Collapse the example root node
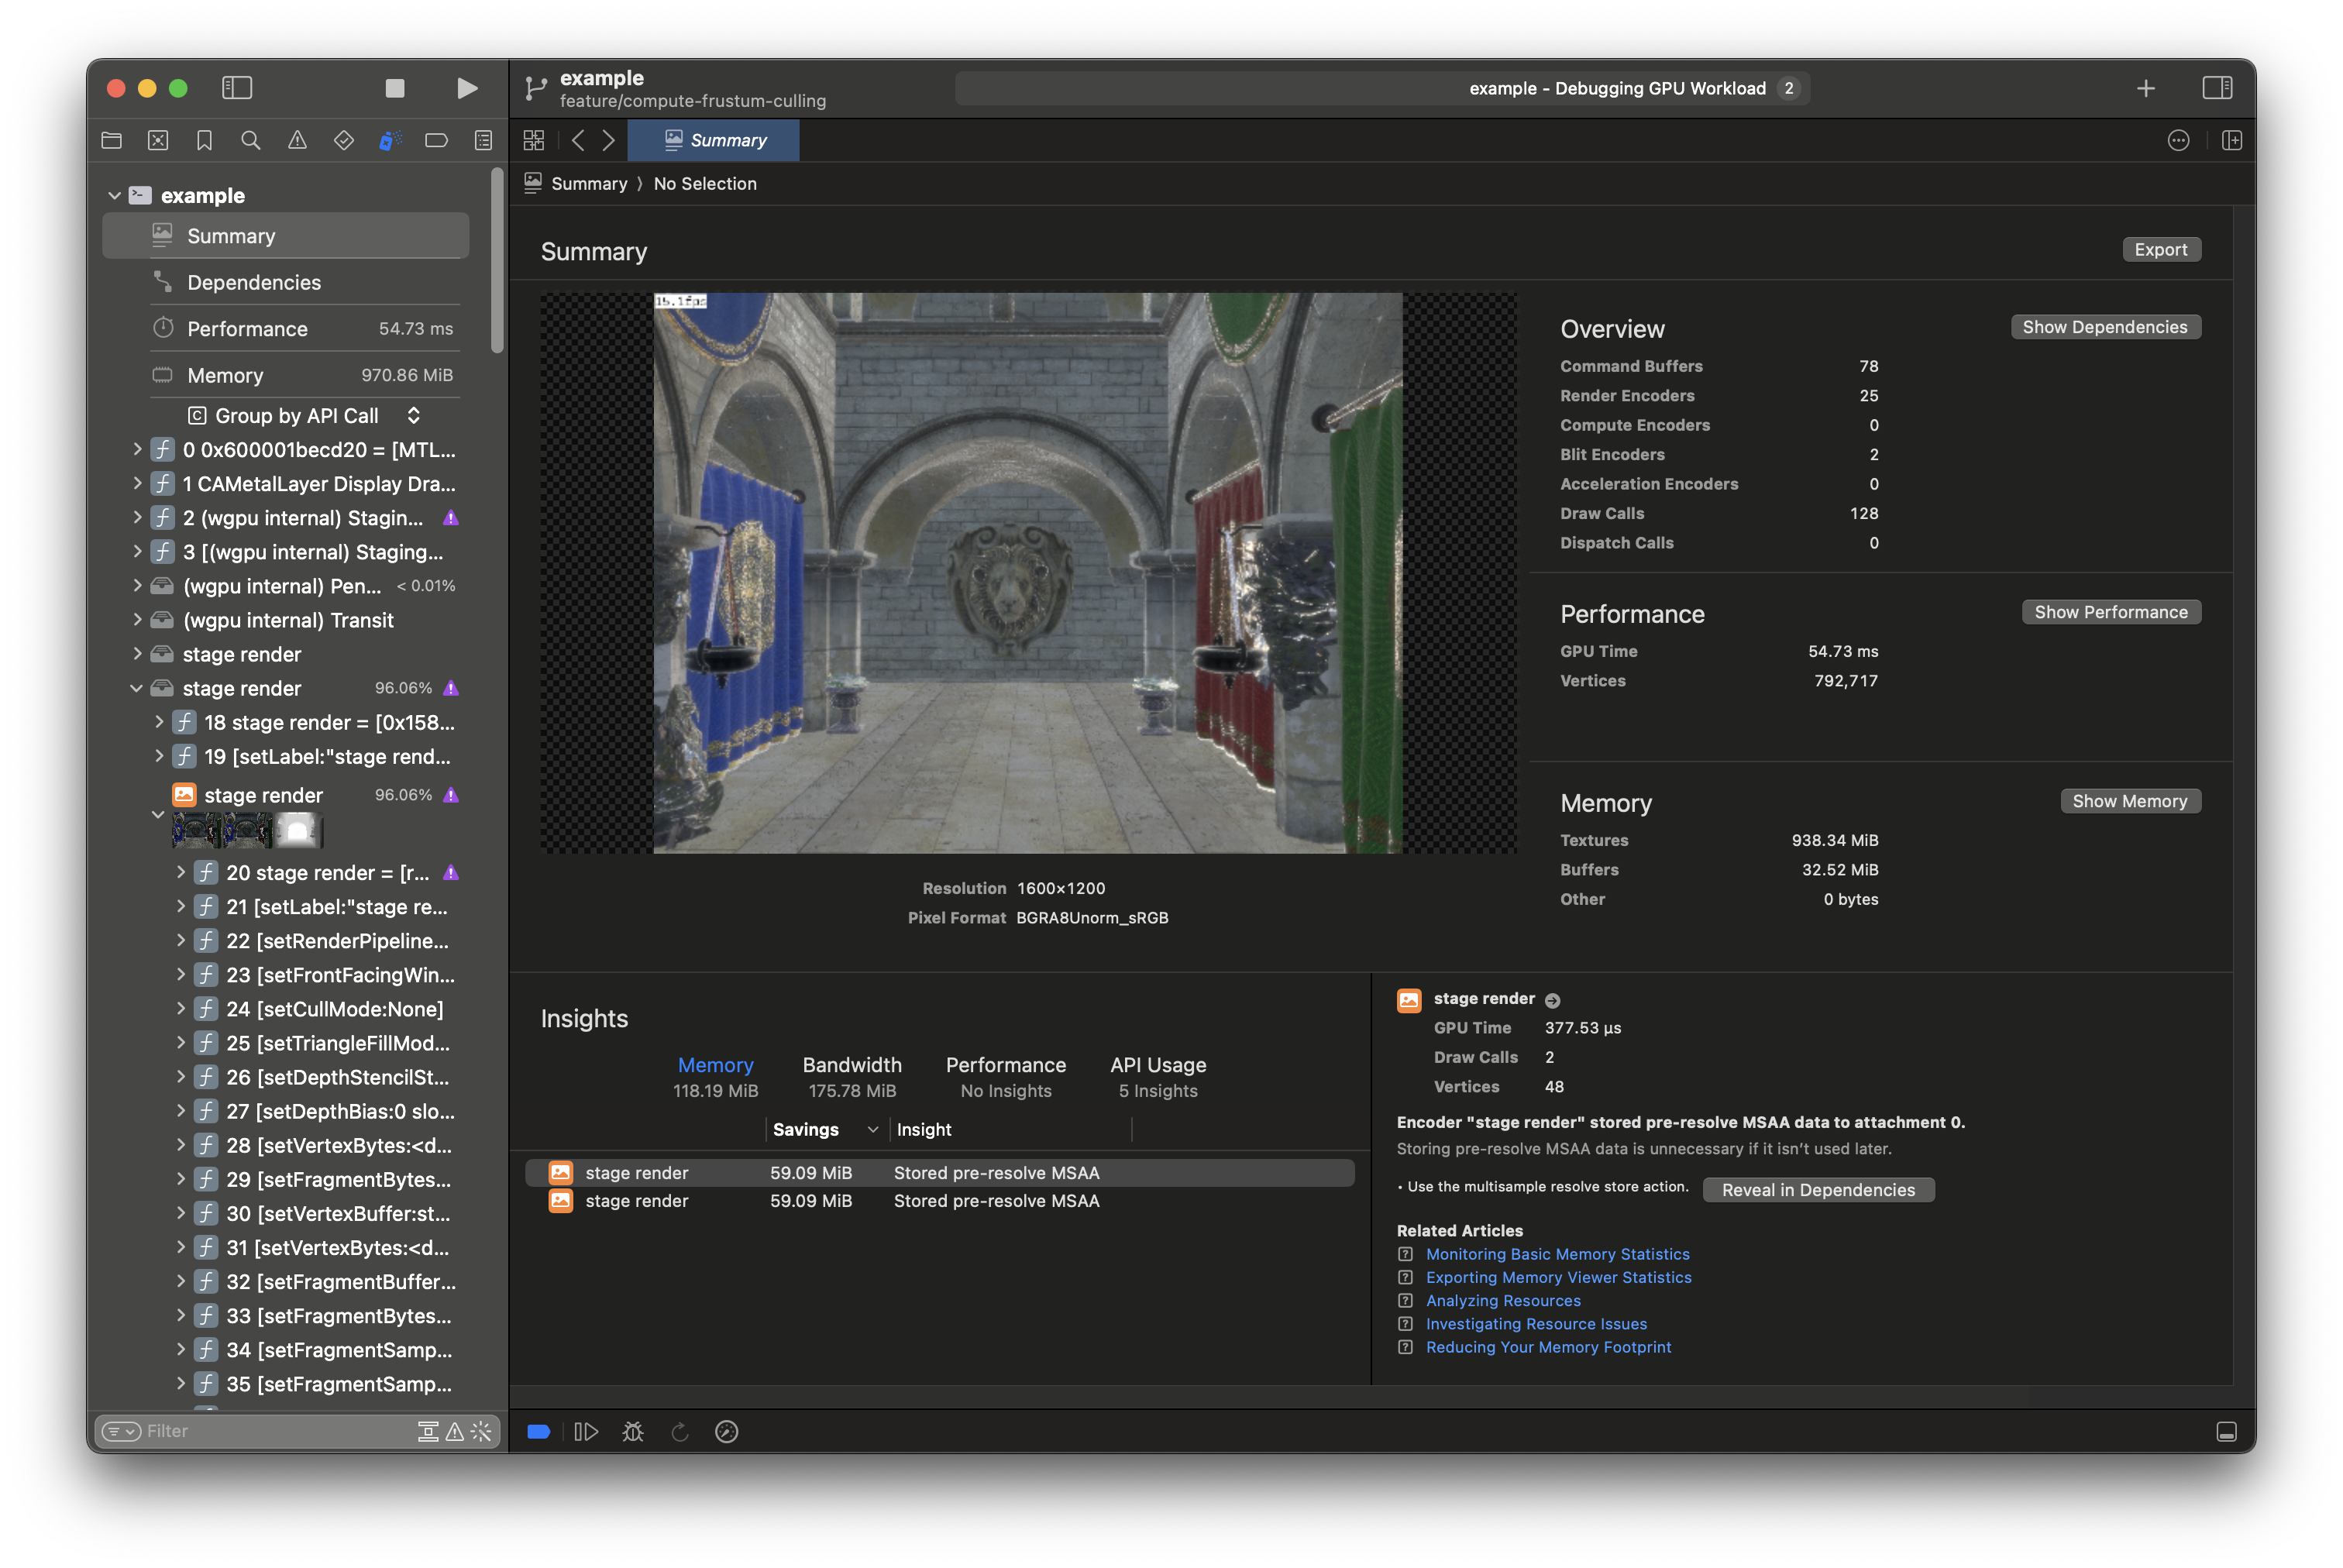This screenshot has height=1568, width=2343. [115, 196]
